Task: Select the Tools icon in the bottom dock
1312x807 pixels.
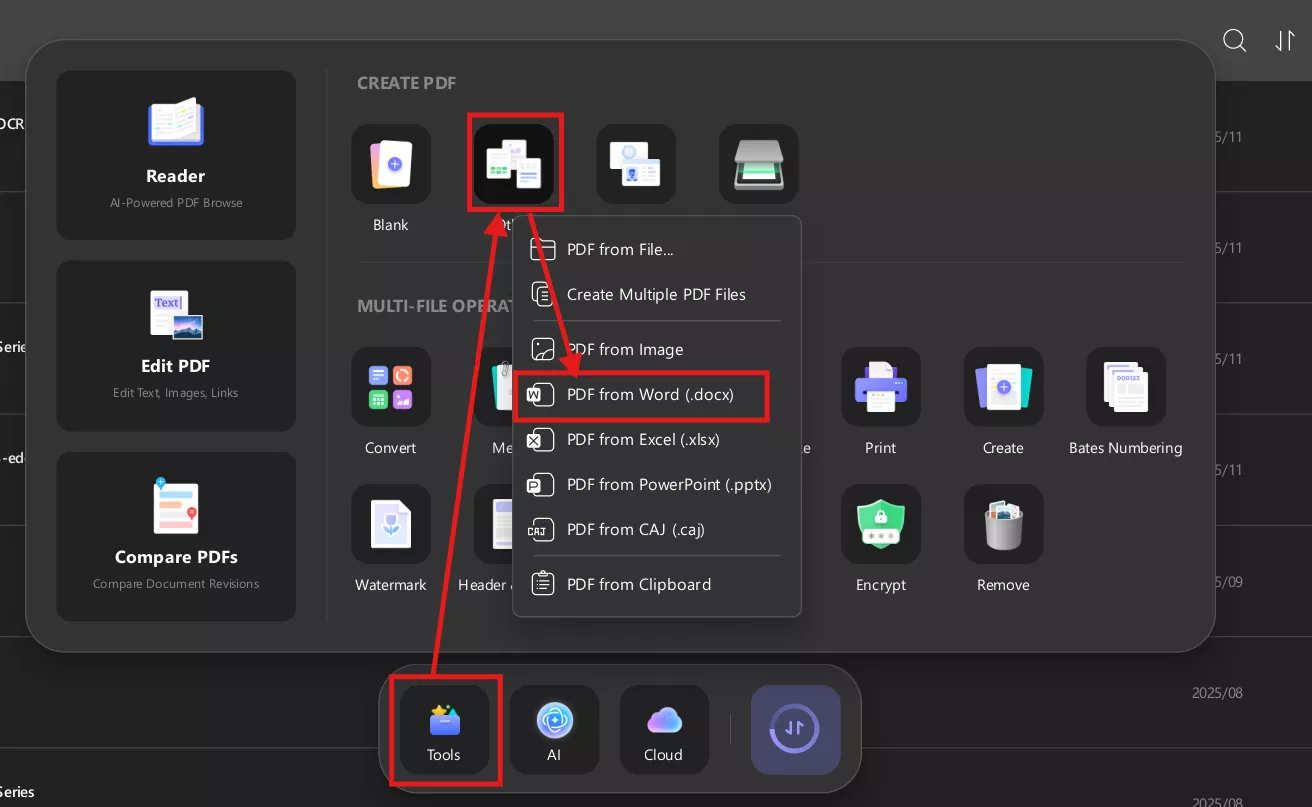Action: pos(444,729)
